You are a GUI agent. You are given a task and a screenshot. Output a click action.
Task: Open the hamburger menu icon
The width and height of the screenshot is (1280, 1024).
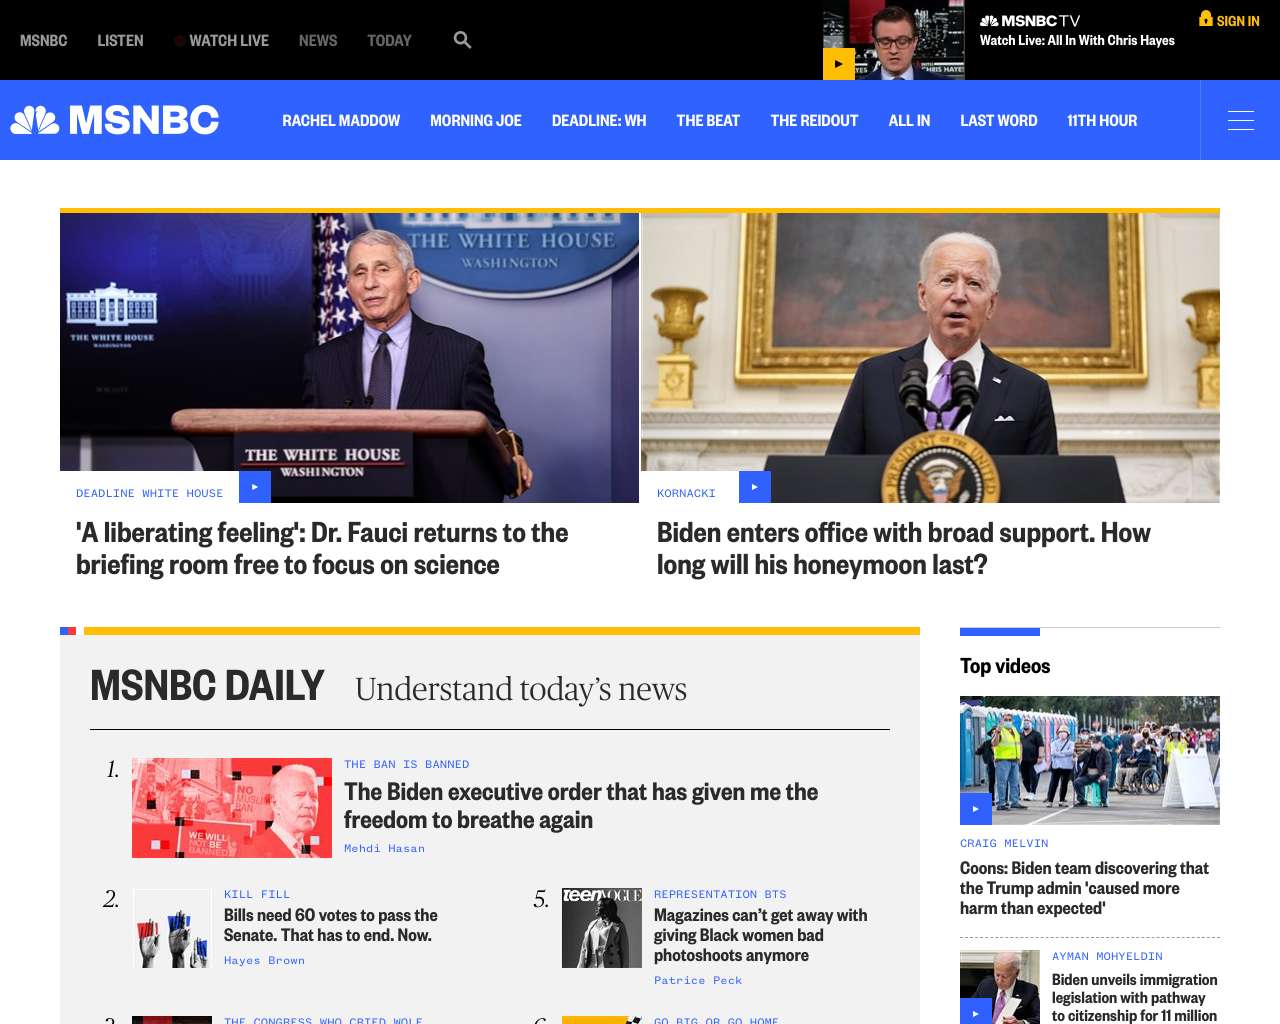point(1241,120)
